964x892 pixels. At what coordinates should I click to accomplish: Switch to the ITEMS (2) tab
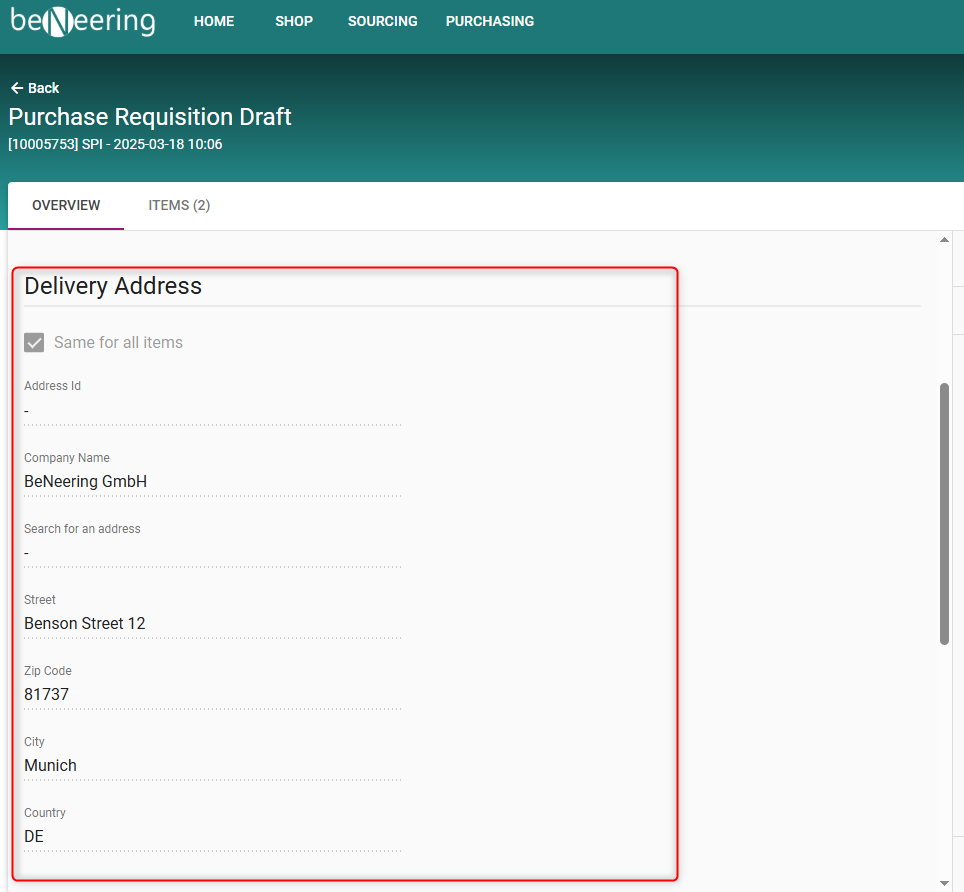179,206
